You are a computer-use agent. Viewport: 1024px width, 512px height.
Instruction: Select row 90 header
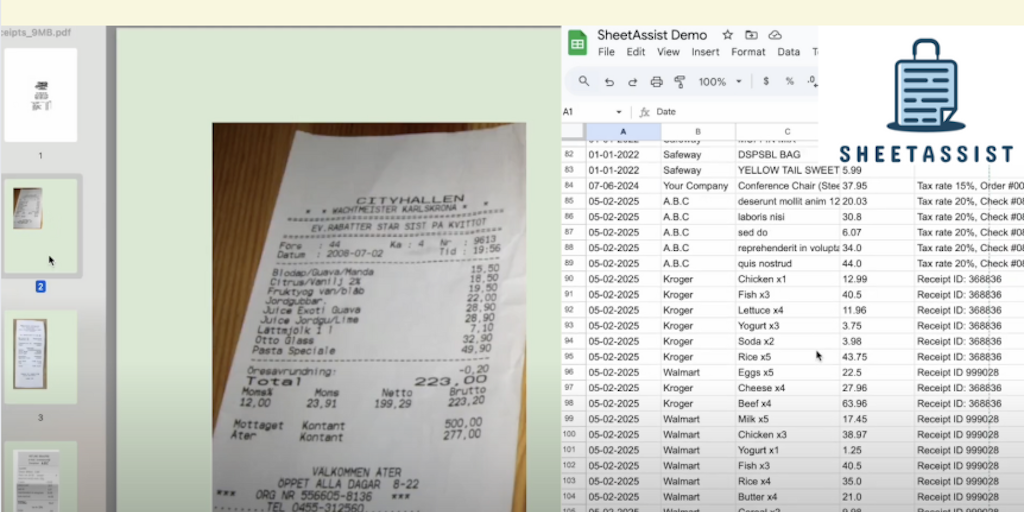[x=573, y=280]
